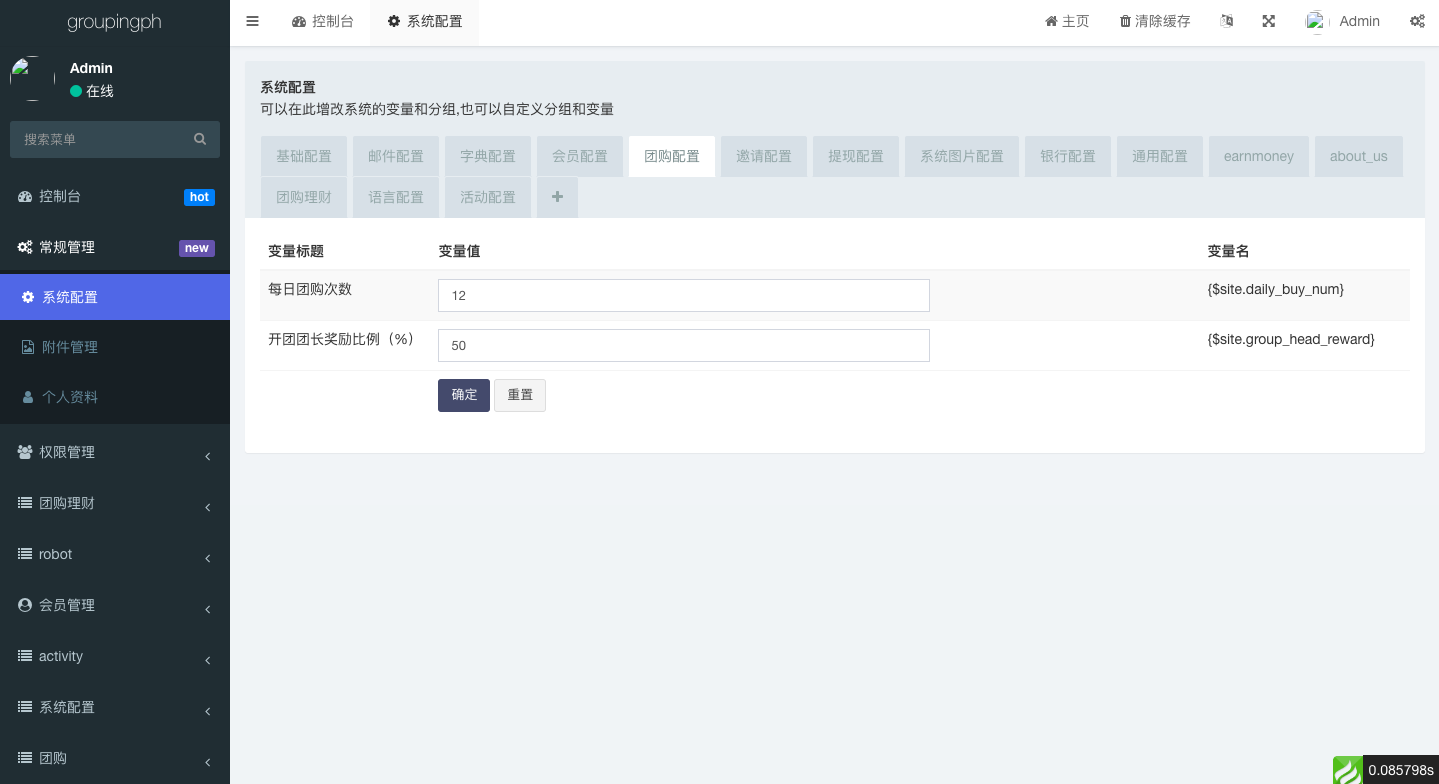1439x784 pixels.
Task: Click the plus tab to add group
Action: (557, 197)
